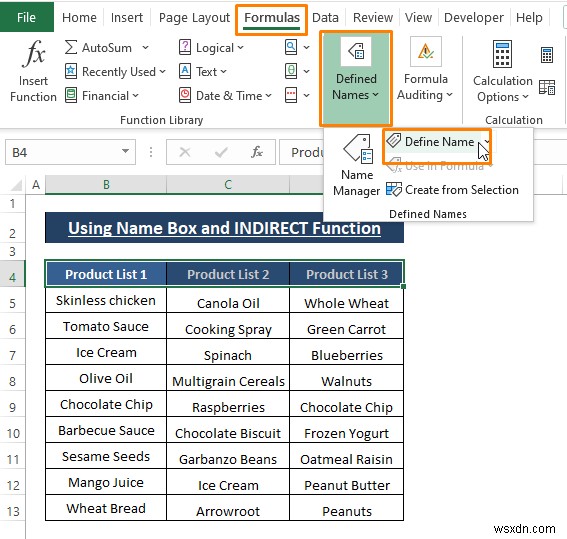
Task: Click the Defined Names tag icon
Action: coord(356,51)
